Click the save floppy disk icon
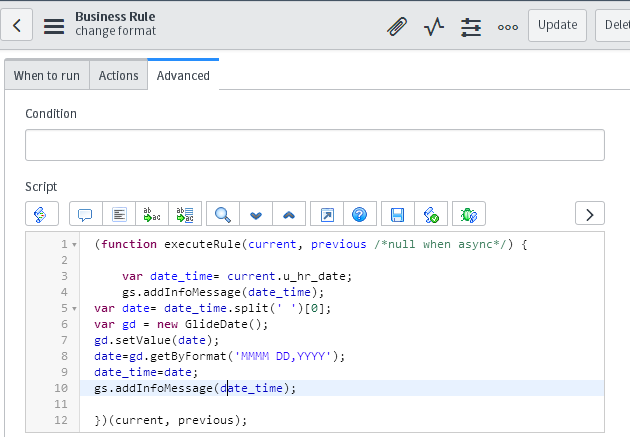This screenshot has height=437, width=630. (x=397, y=214)
